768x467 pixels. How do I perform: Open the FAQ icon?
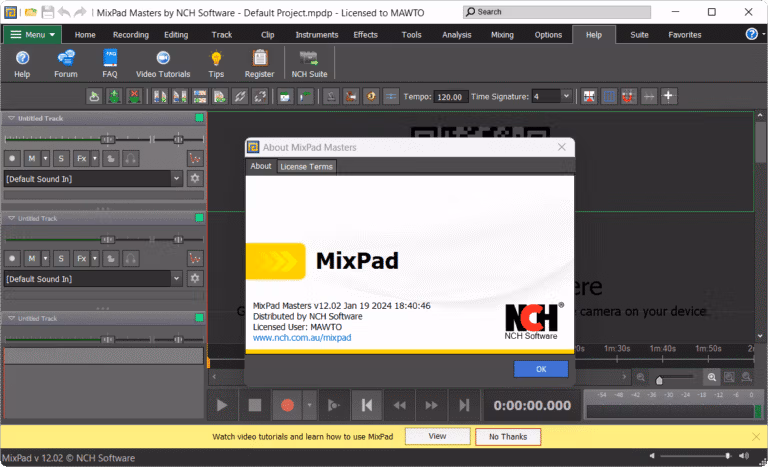[110, 64]
